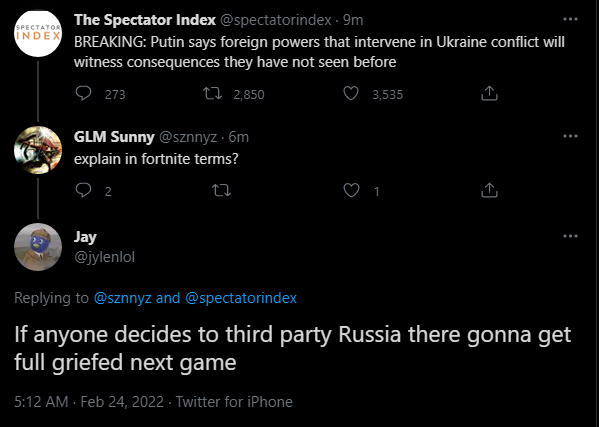Open more options for GLM Sunny tweet
Image resolution: width=599 pixels, height=427 pixels.
click(x=570, y=136)
